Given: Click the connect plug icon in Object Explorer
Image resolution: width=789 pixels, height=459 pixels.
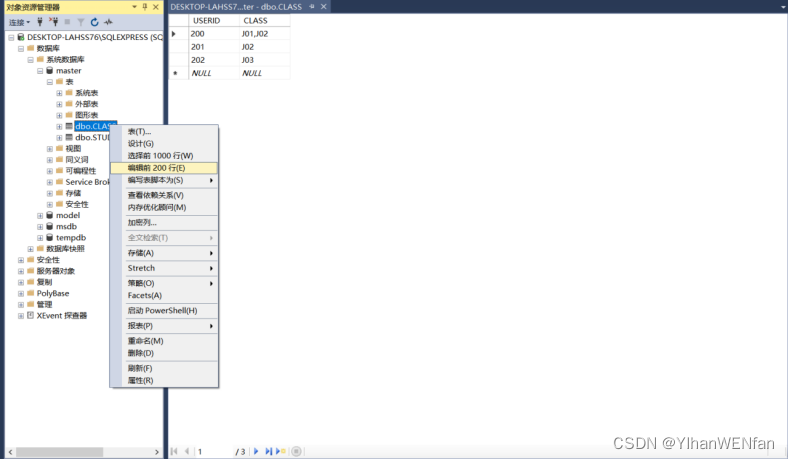Looking at the screenshot, I should point(40,22).
